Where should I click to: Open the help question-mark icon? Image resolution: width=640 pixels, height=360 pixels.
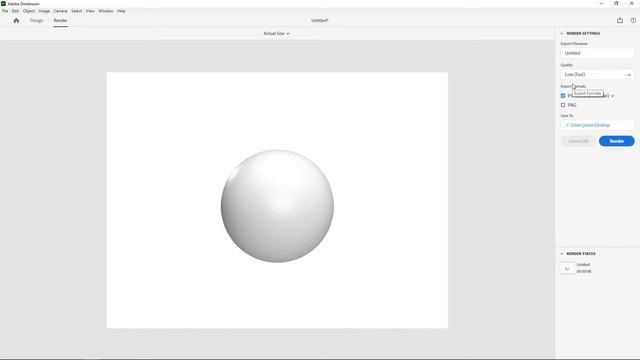(x=633, y=20)
